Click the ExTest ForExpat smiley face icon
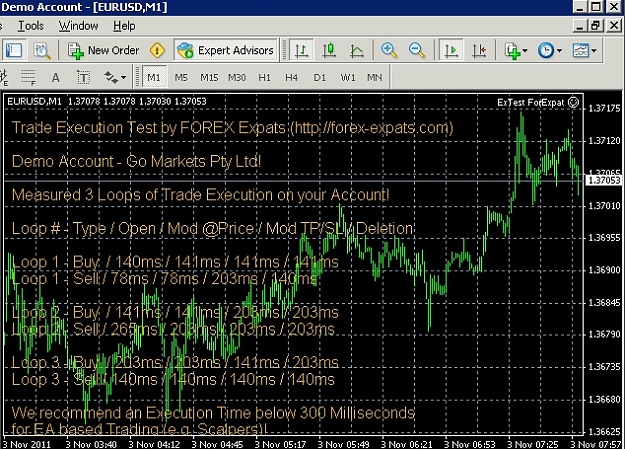Viewport: 625px width, 449px height. [573, 102]
